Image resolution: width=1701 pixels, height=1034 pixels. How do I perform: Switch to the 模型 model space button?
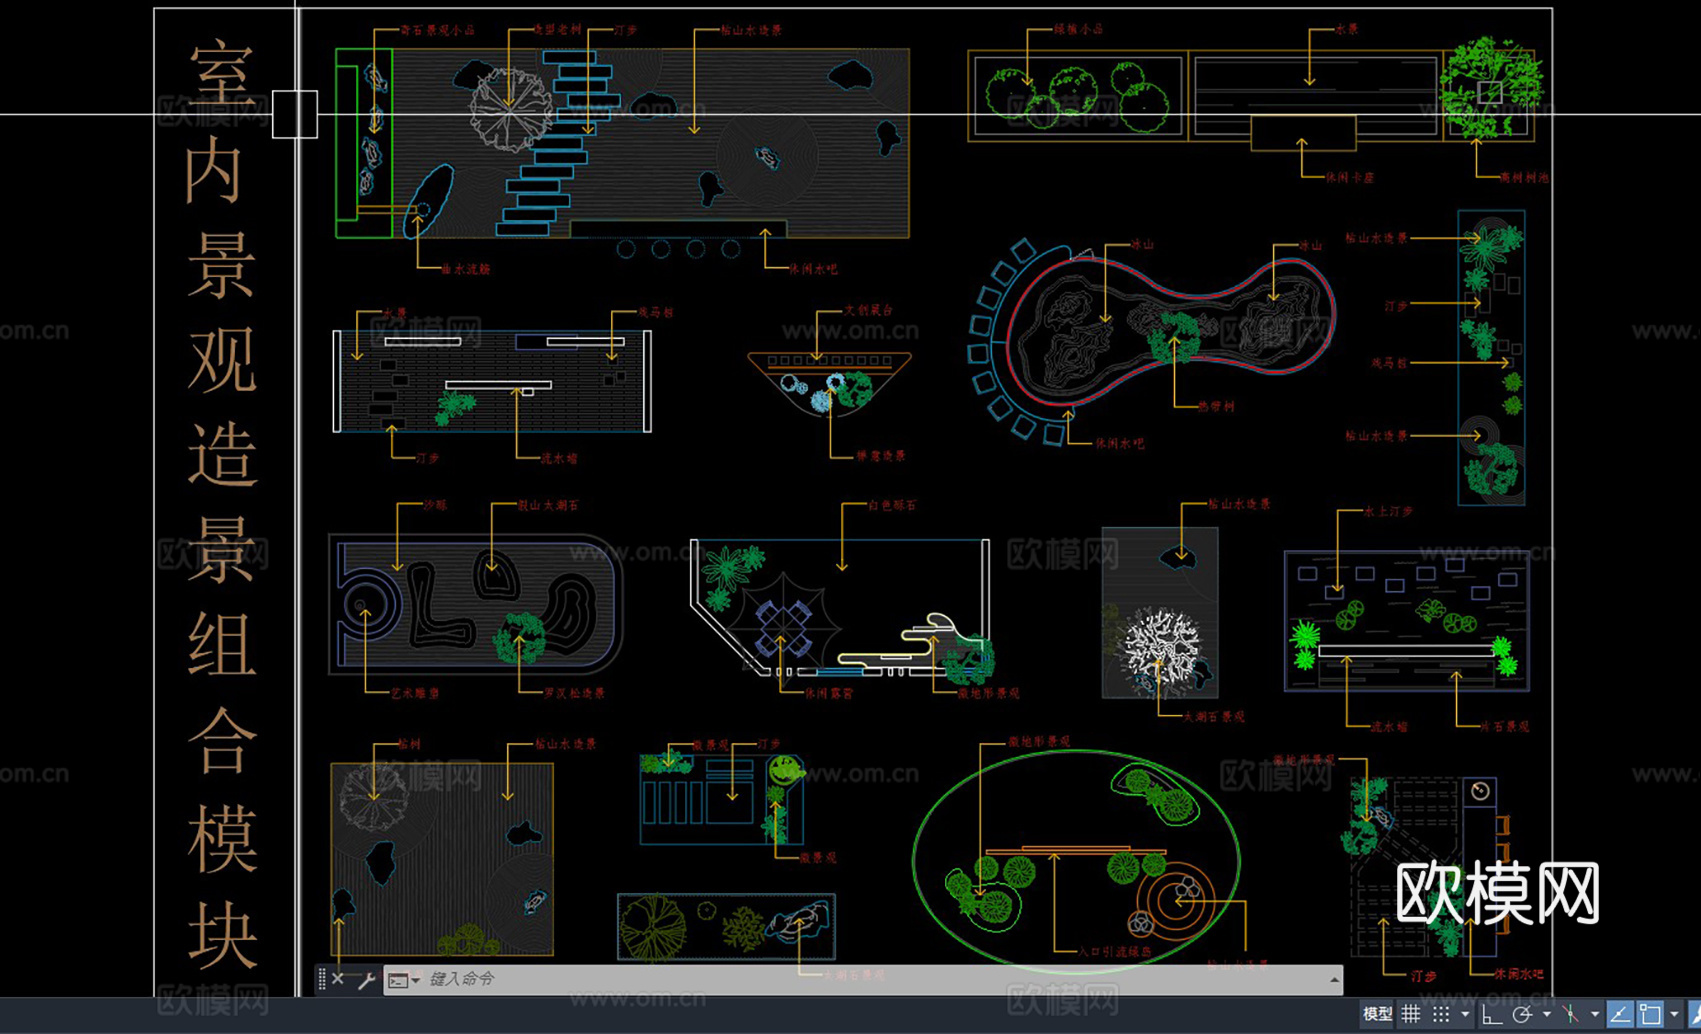pyautogui.click(x=1377, y=1014)
